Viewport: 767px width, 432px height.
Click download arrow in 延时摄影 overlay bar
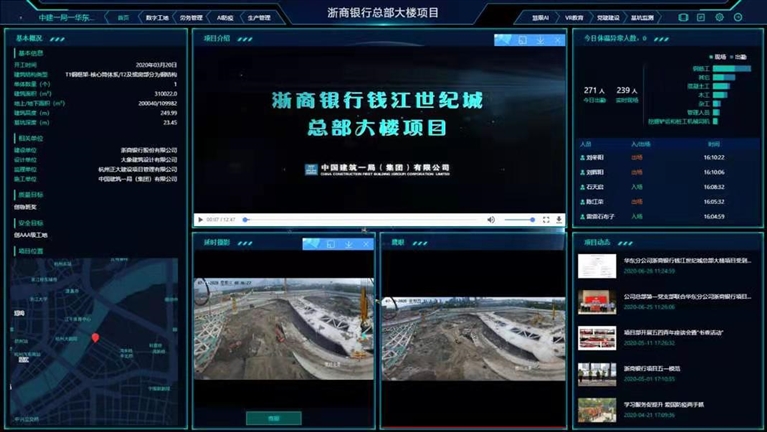(348, 244)
